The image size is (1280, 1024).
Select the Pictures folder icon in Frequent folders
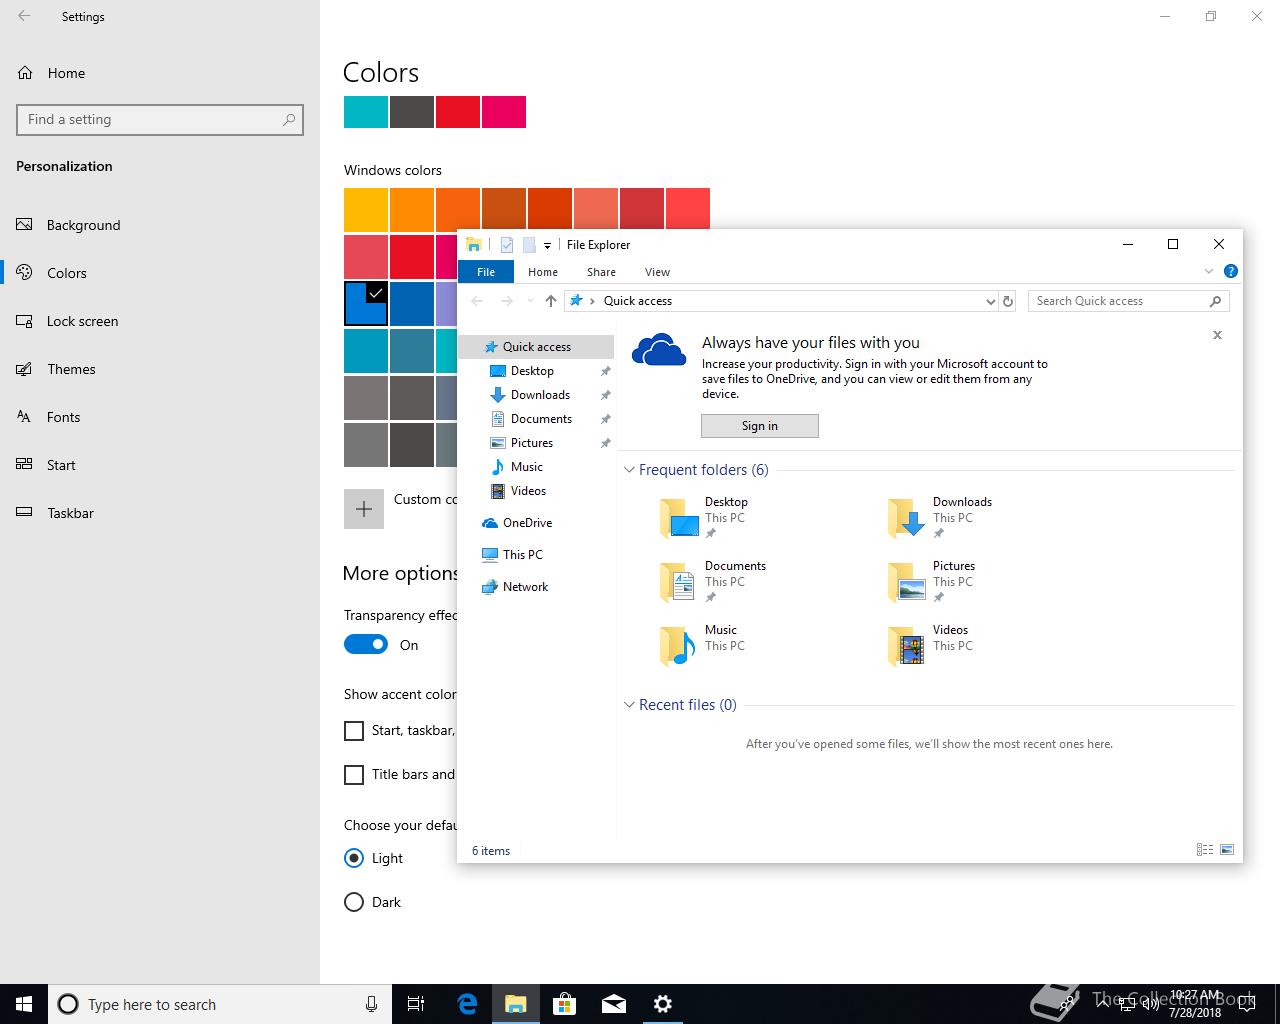pos(908,582)
